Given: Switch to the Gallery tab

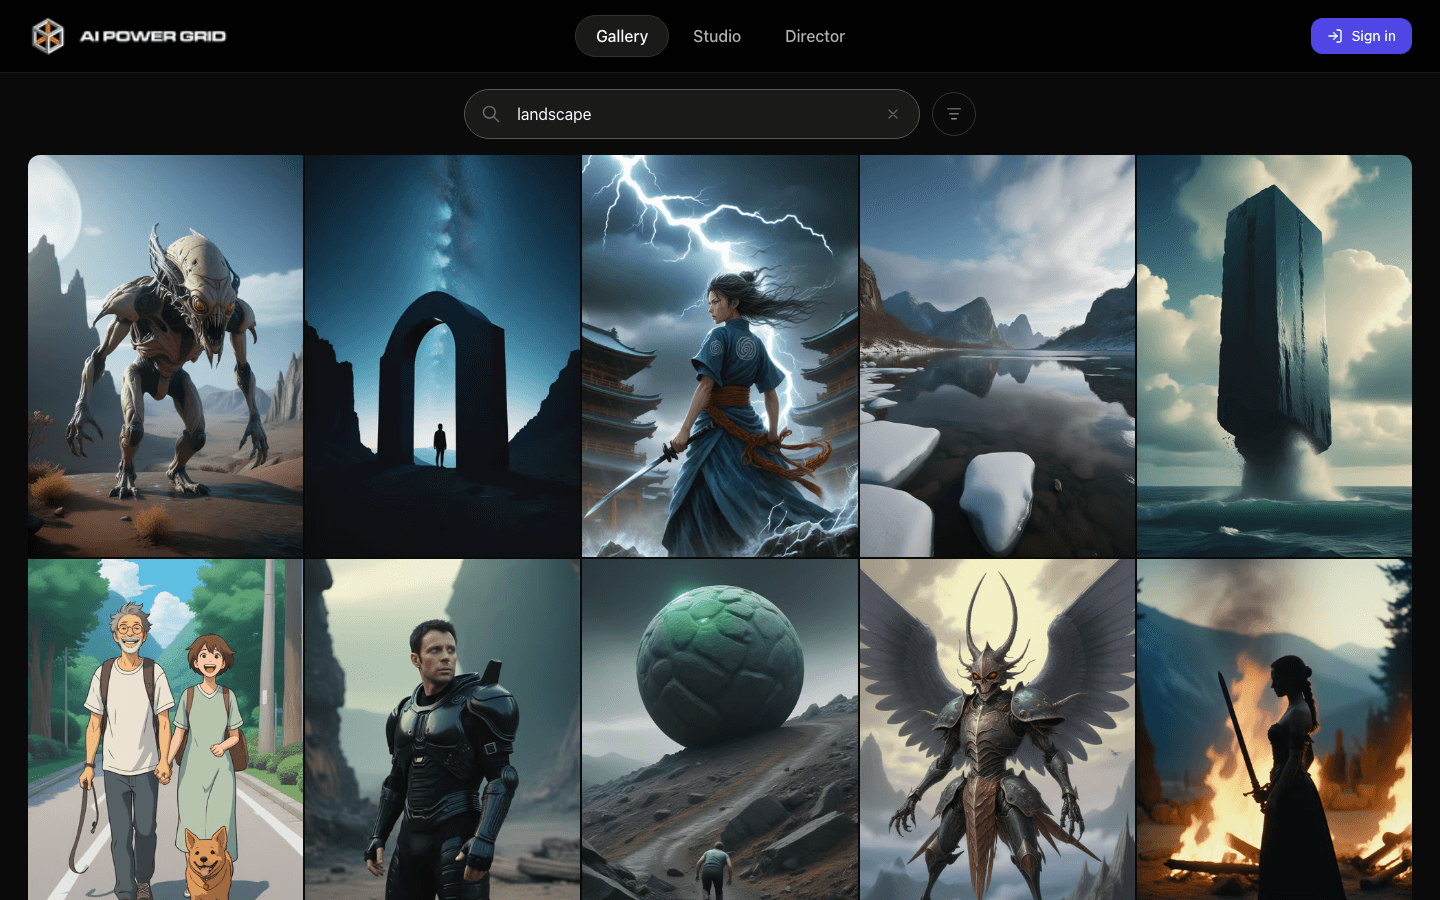Looking at the screenshot, I should pyautogui.click(x=622, y=36).
